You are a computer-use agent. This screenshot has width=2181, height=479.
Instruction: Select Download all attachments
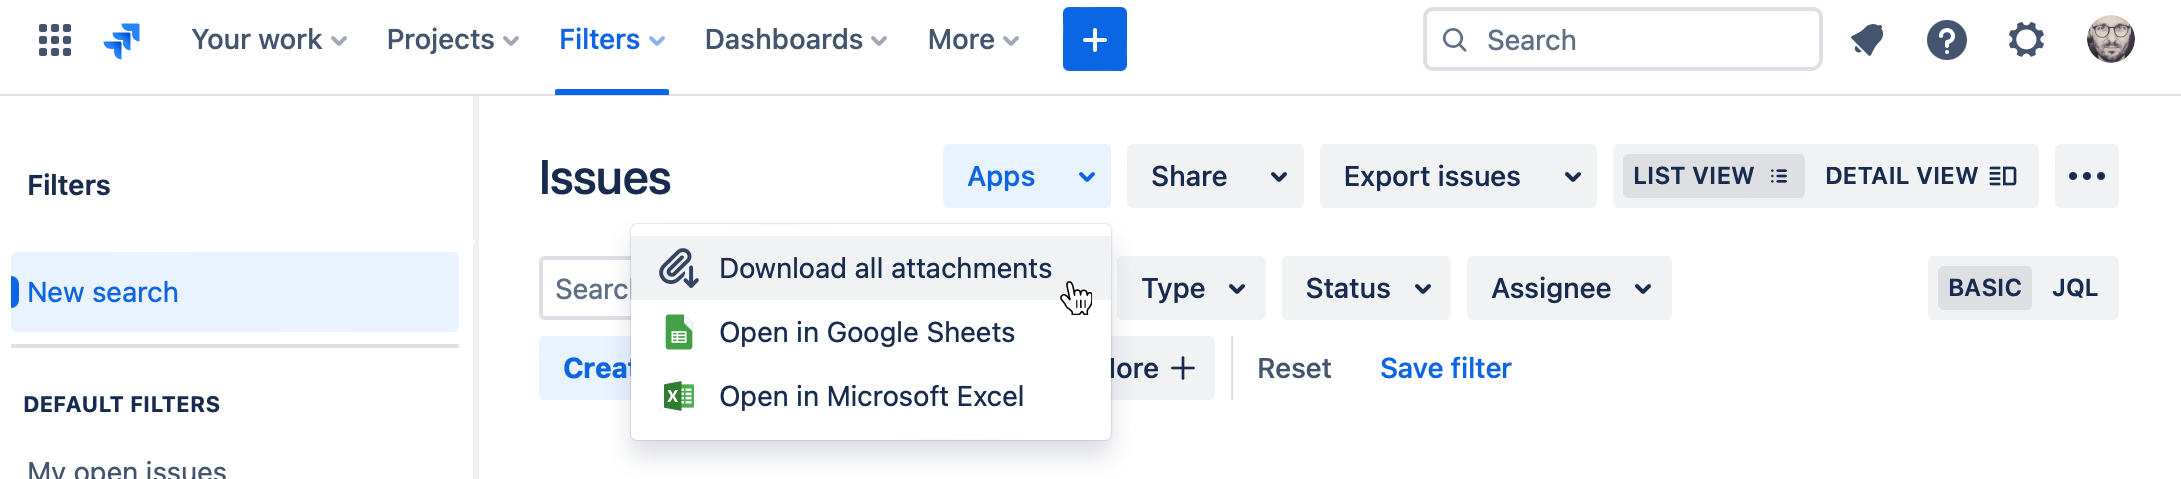884,268
